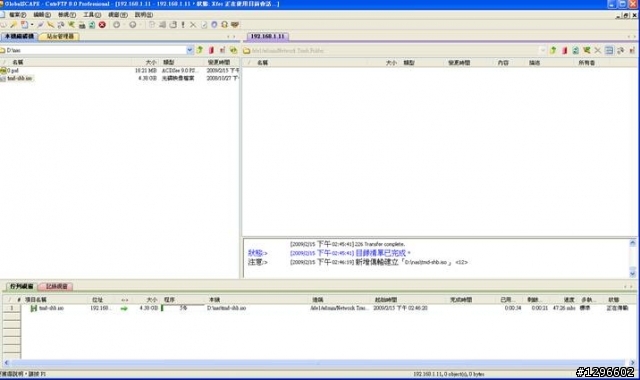
Task: Toggle remote pane list view icon
Action: coord(609,51)
